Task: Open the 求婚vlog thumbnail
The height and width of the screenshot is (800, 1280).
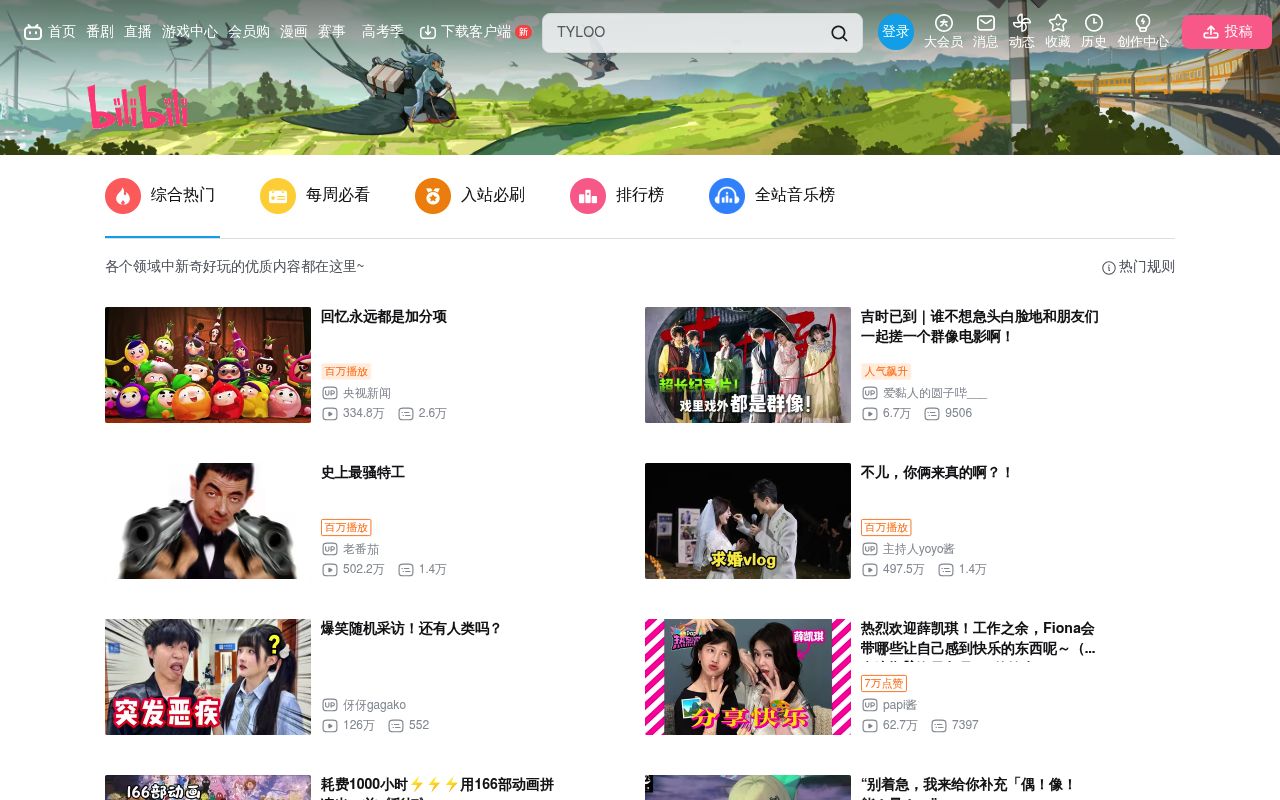Action: coord(748,521)
